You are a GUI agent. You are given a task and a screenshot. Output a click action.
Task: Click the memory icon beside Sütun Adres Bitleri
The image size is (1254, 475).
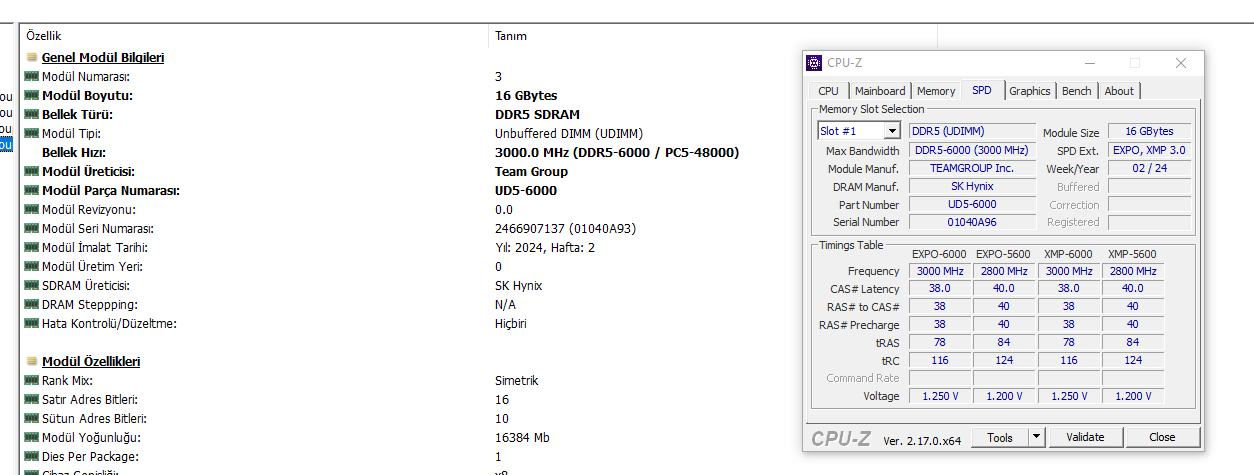click(x=31, y=418)
